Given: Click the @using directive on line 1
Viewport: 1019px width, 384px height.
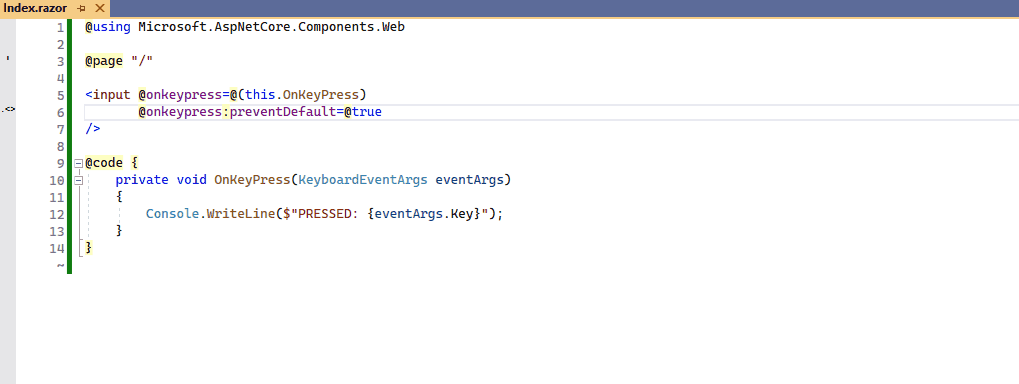Looking at the screenshot, I should tap(108, 27).
